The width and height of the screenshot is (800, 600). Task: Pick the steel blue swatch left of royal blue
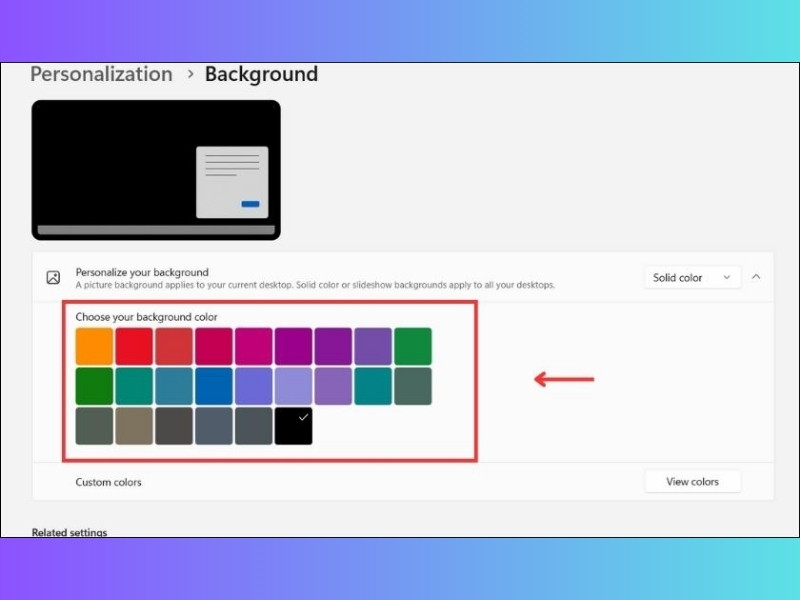pyautogui.click(x=174, y=386)
